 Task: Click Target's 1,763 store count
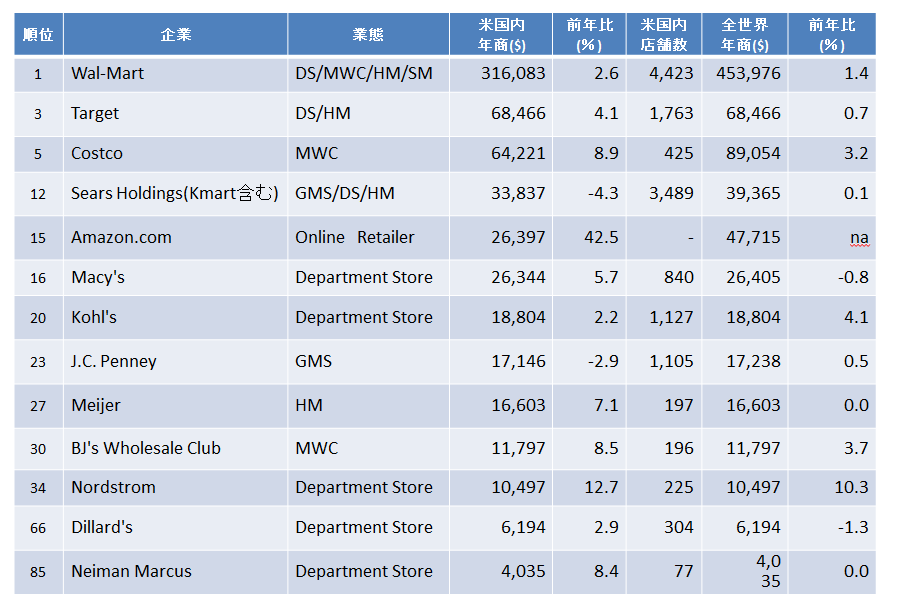click(x=671, y=113)
